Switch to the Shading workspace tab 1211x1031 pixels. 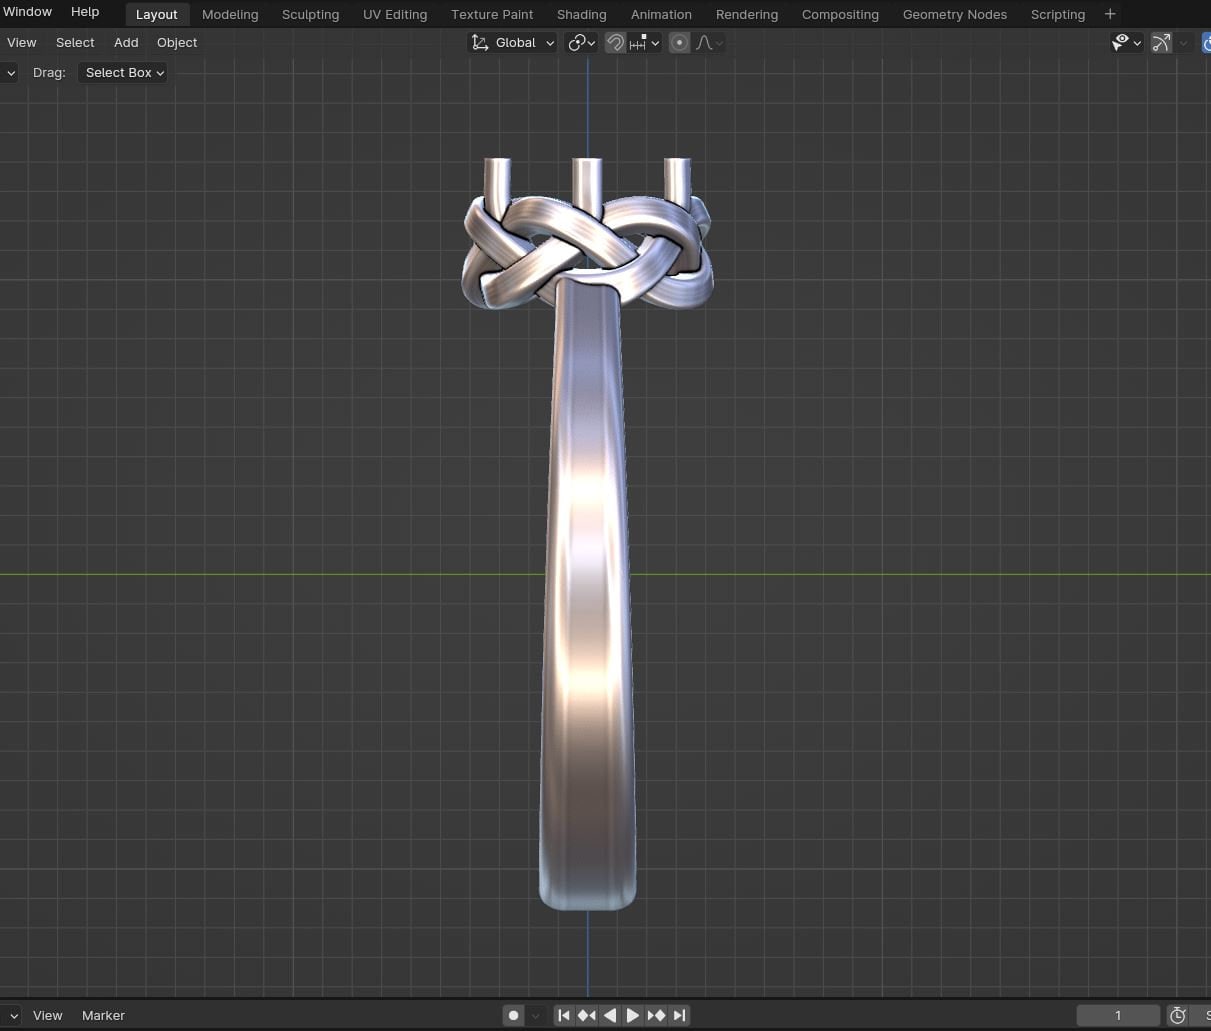[x=581, y=14]
